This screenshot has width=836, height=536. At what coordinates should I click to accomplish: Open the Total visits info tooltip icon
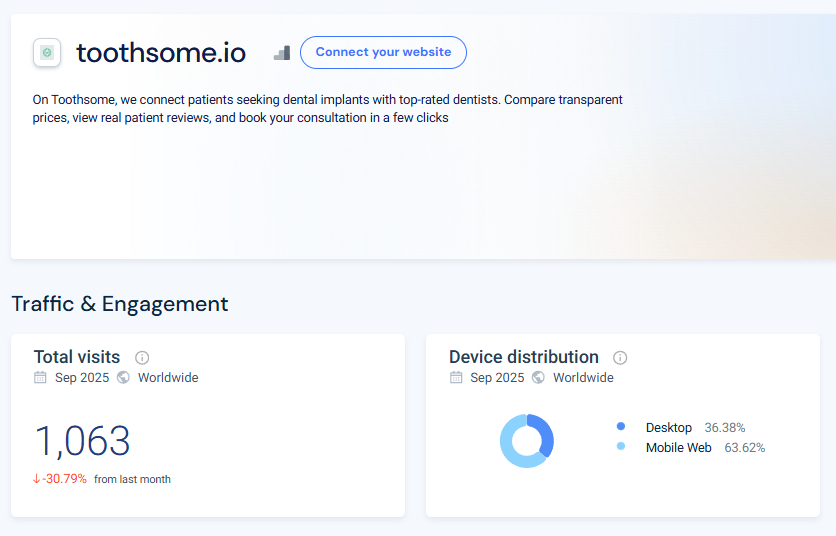(x=142, y=358)
